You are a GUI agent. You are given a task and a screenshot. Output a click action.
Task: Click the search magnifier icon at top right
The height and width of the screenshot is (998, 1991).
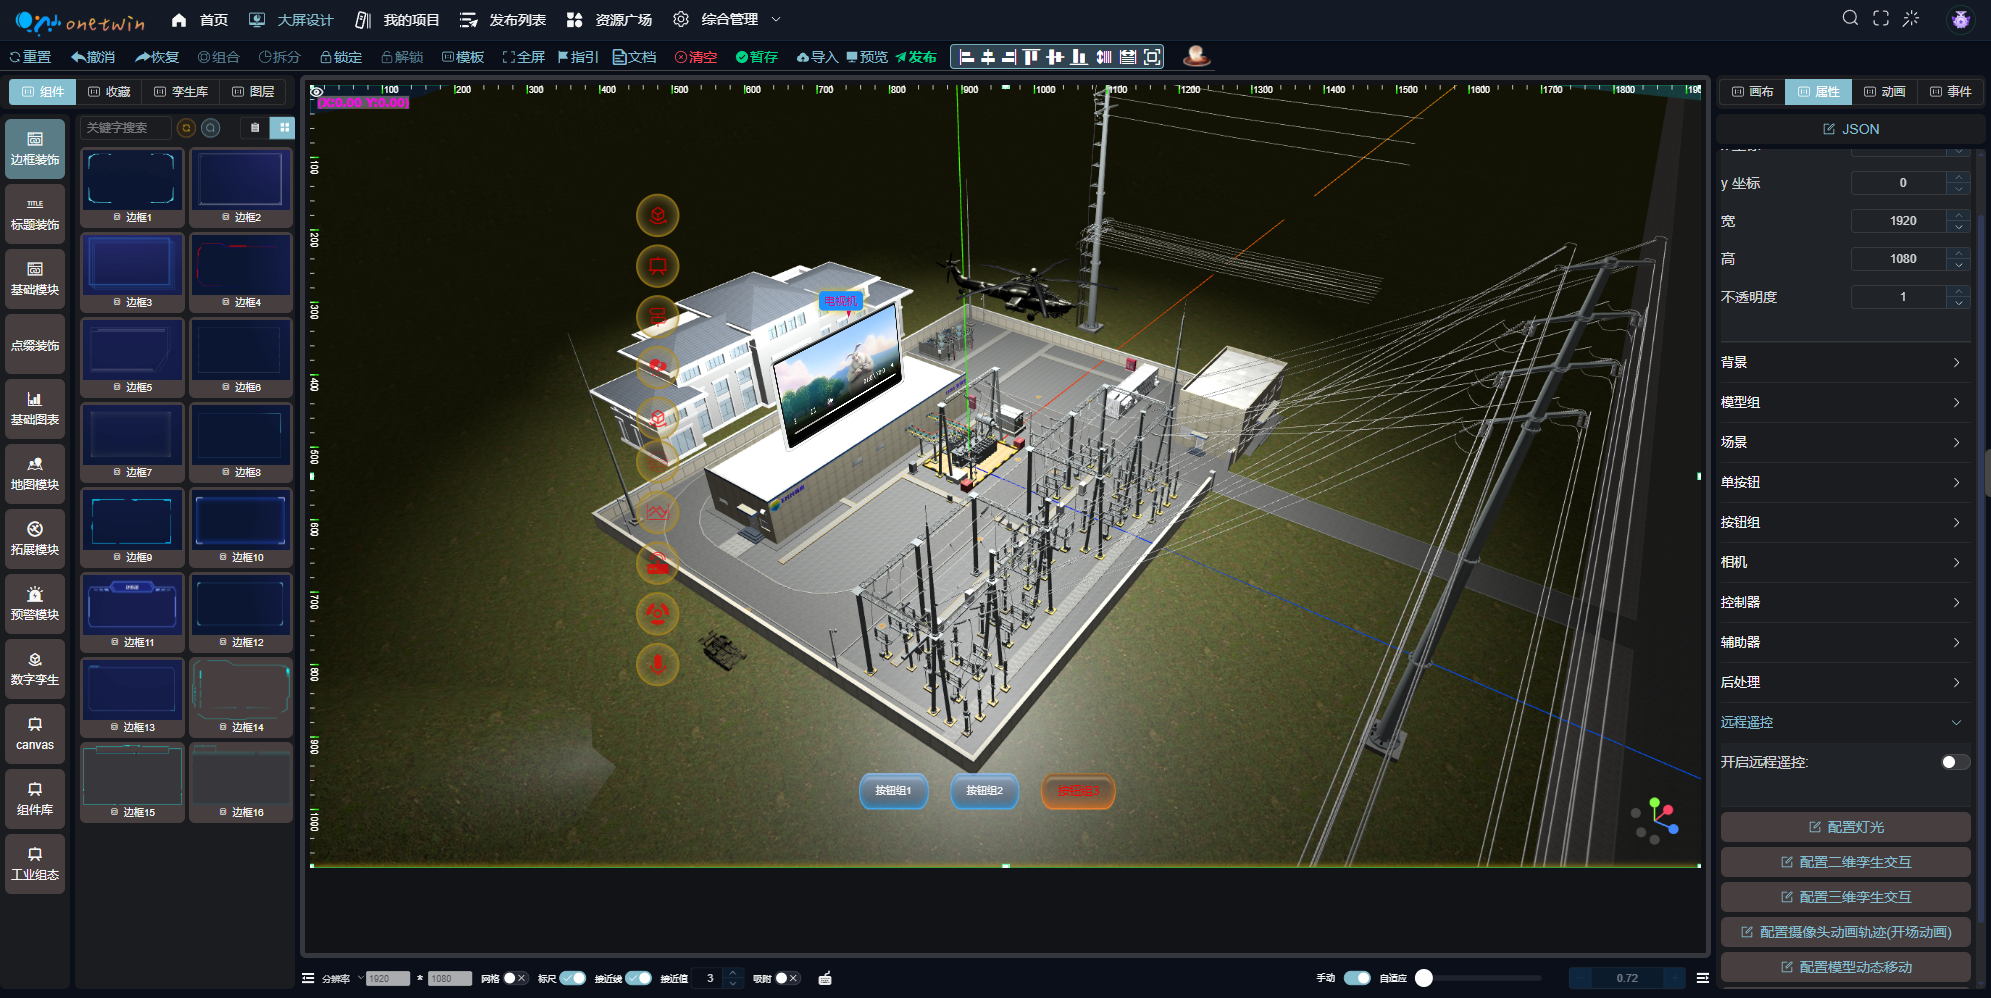tap(1850, 18)
